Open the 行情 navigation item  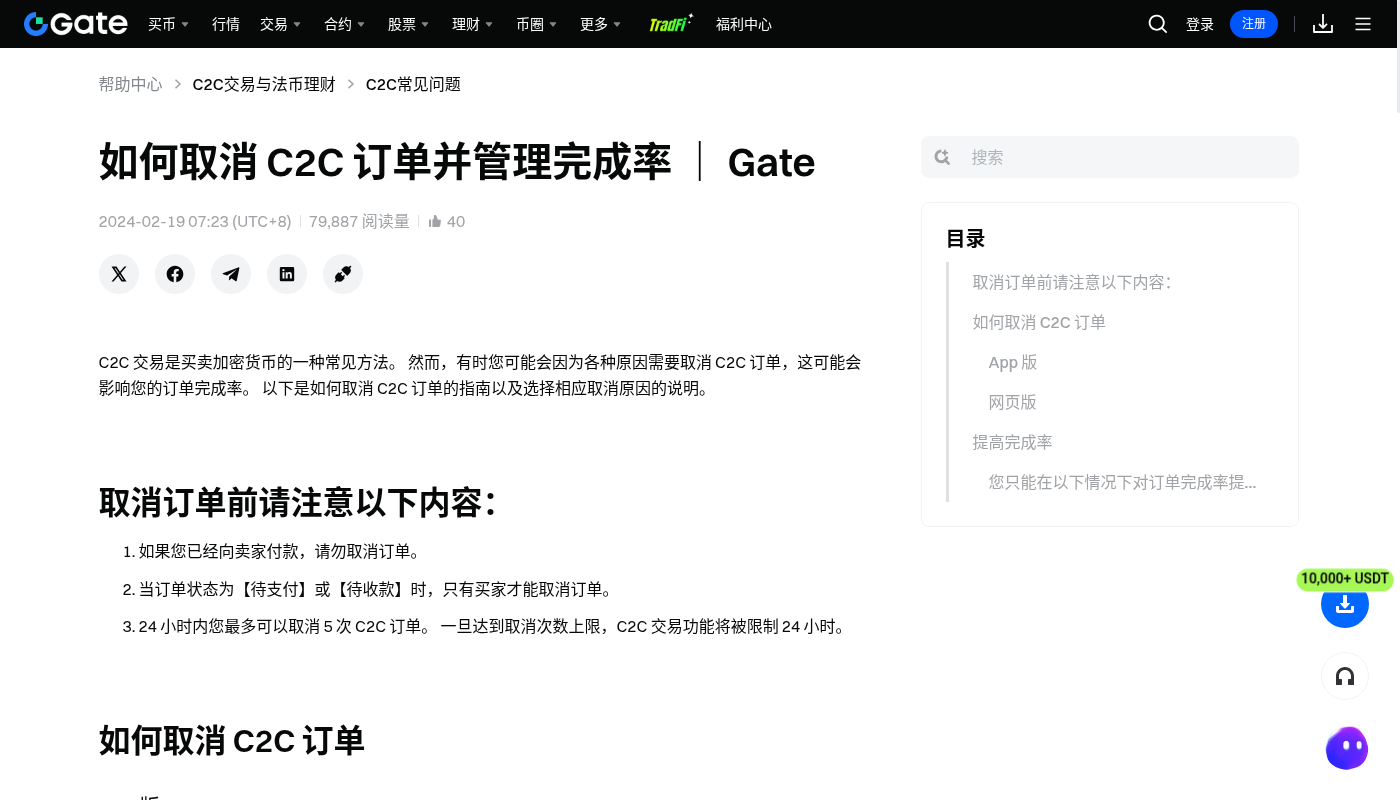point(226,24)
